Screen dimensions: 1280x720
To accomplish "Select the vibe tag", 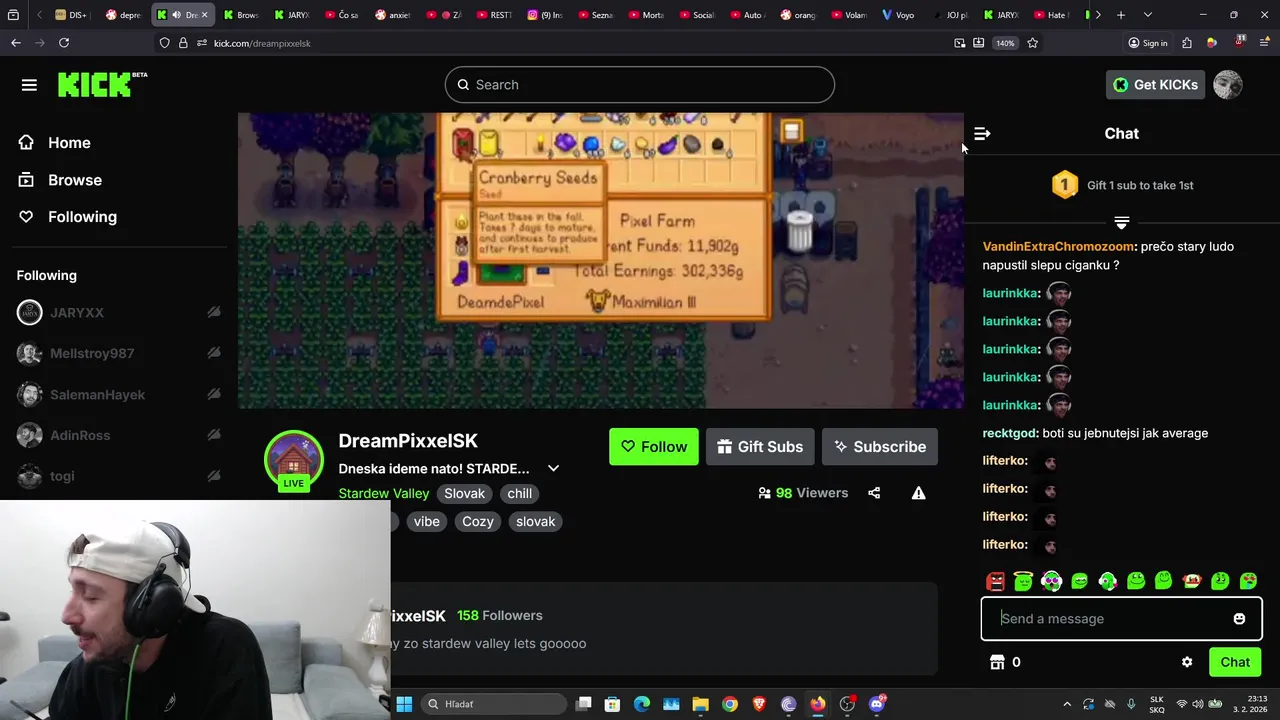I will tap(427, 521).
